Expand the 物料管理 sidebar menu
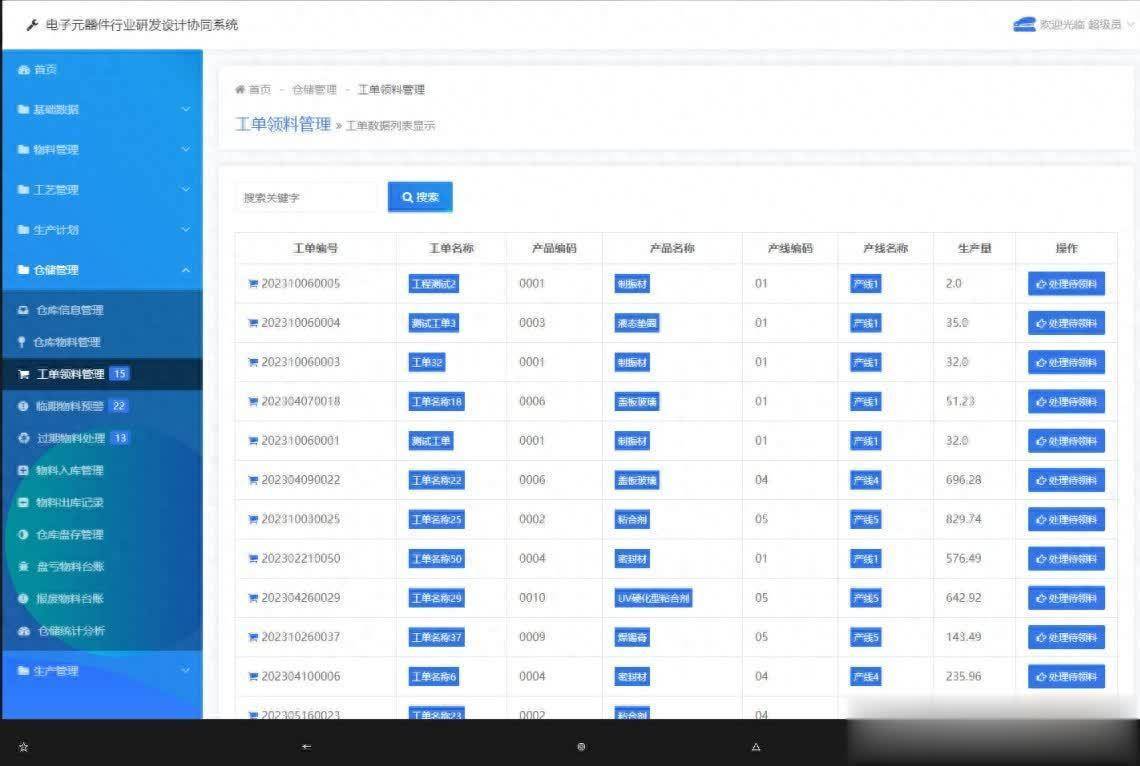This screenshot has height=766, width=1140. click(x=100, y=150)
